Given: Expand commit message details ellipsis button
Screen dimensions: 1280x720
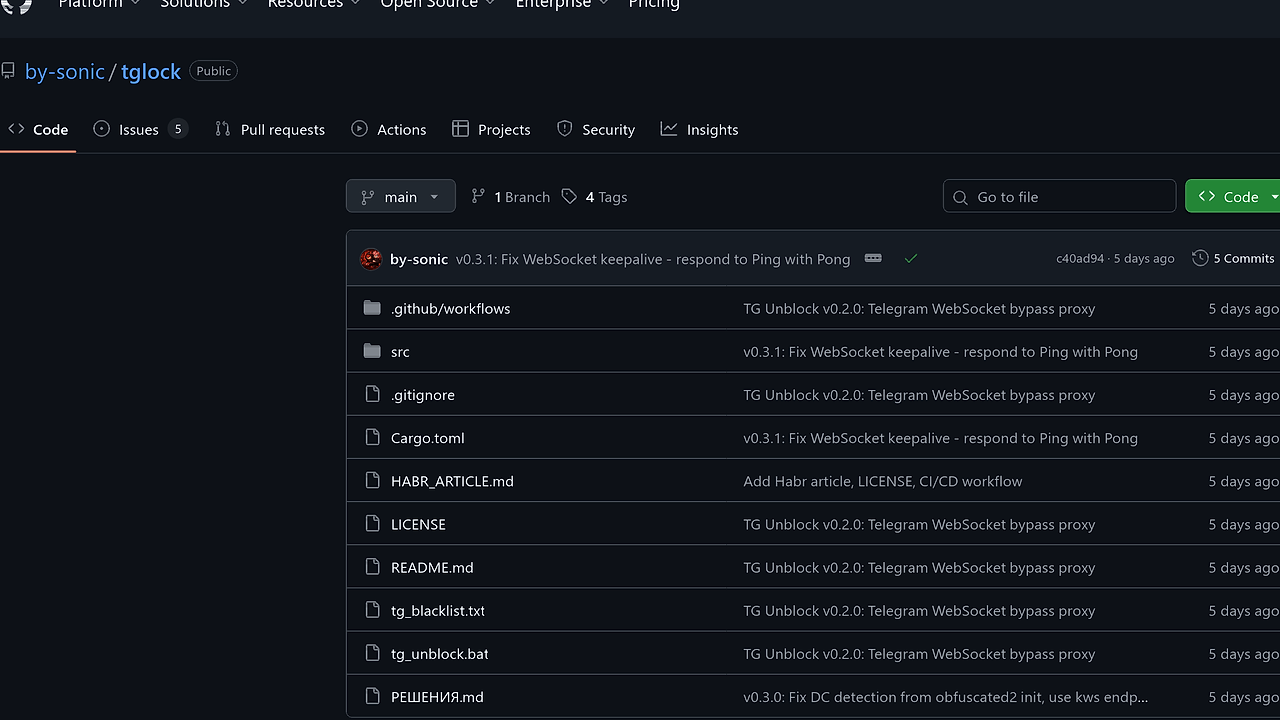Looking at the screenshot, I should click(x=873, y=258).
